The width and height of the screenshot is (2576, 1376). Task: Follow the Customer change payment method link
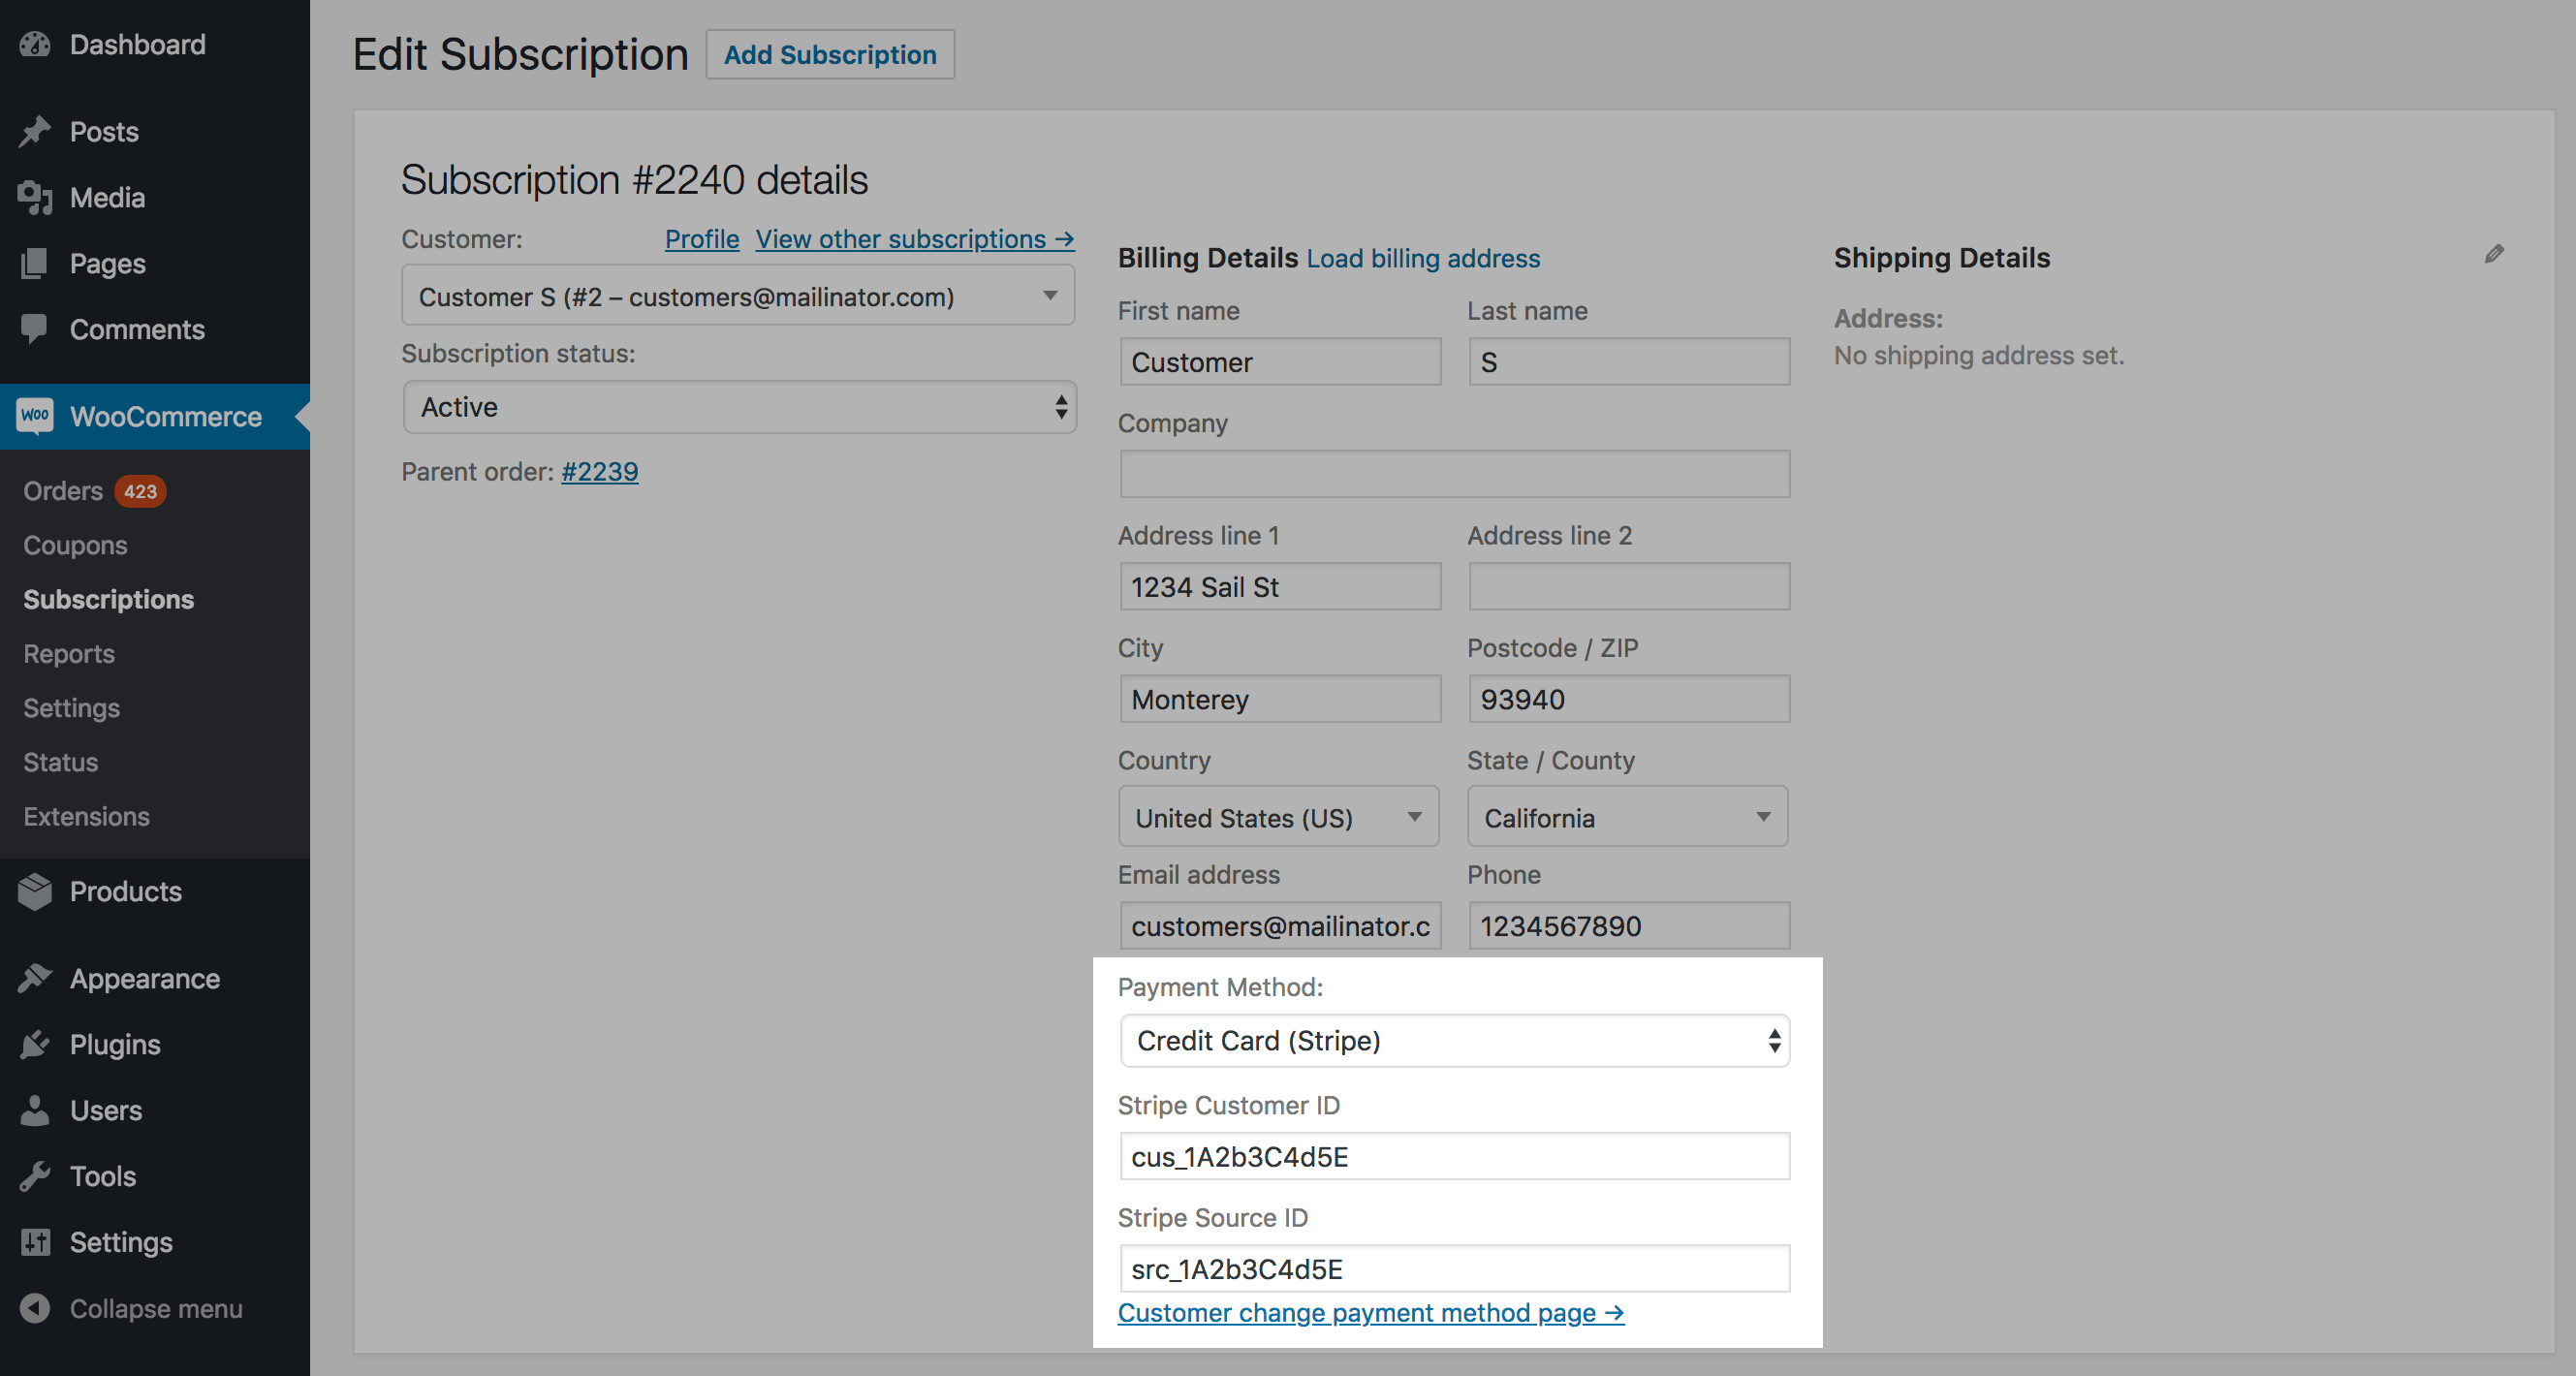1370,1313
